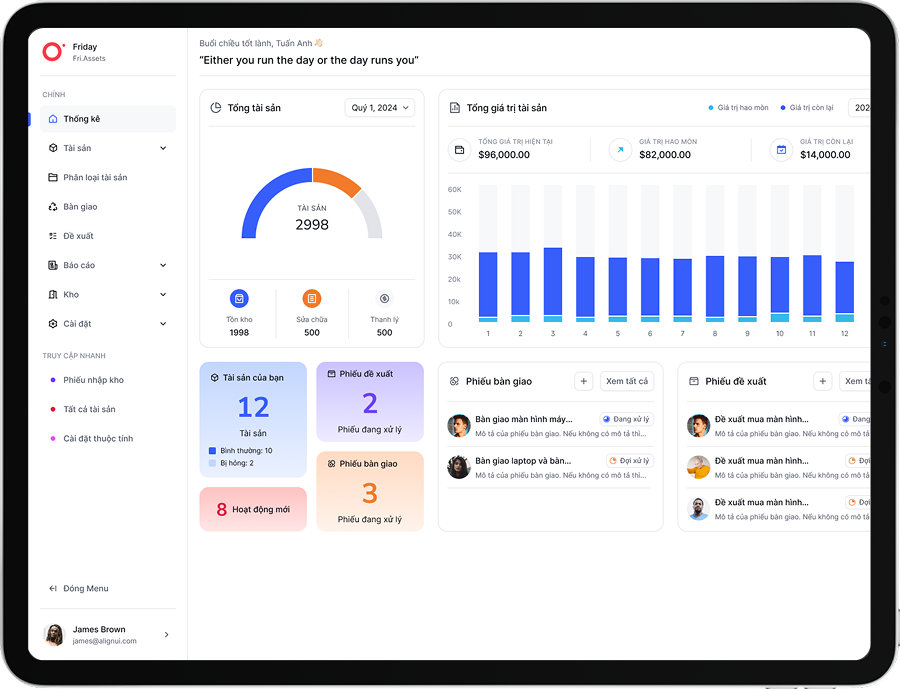Click the icon on purple Phiếu đề xuất card

coord(331,374)
